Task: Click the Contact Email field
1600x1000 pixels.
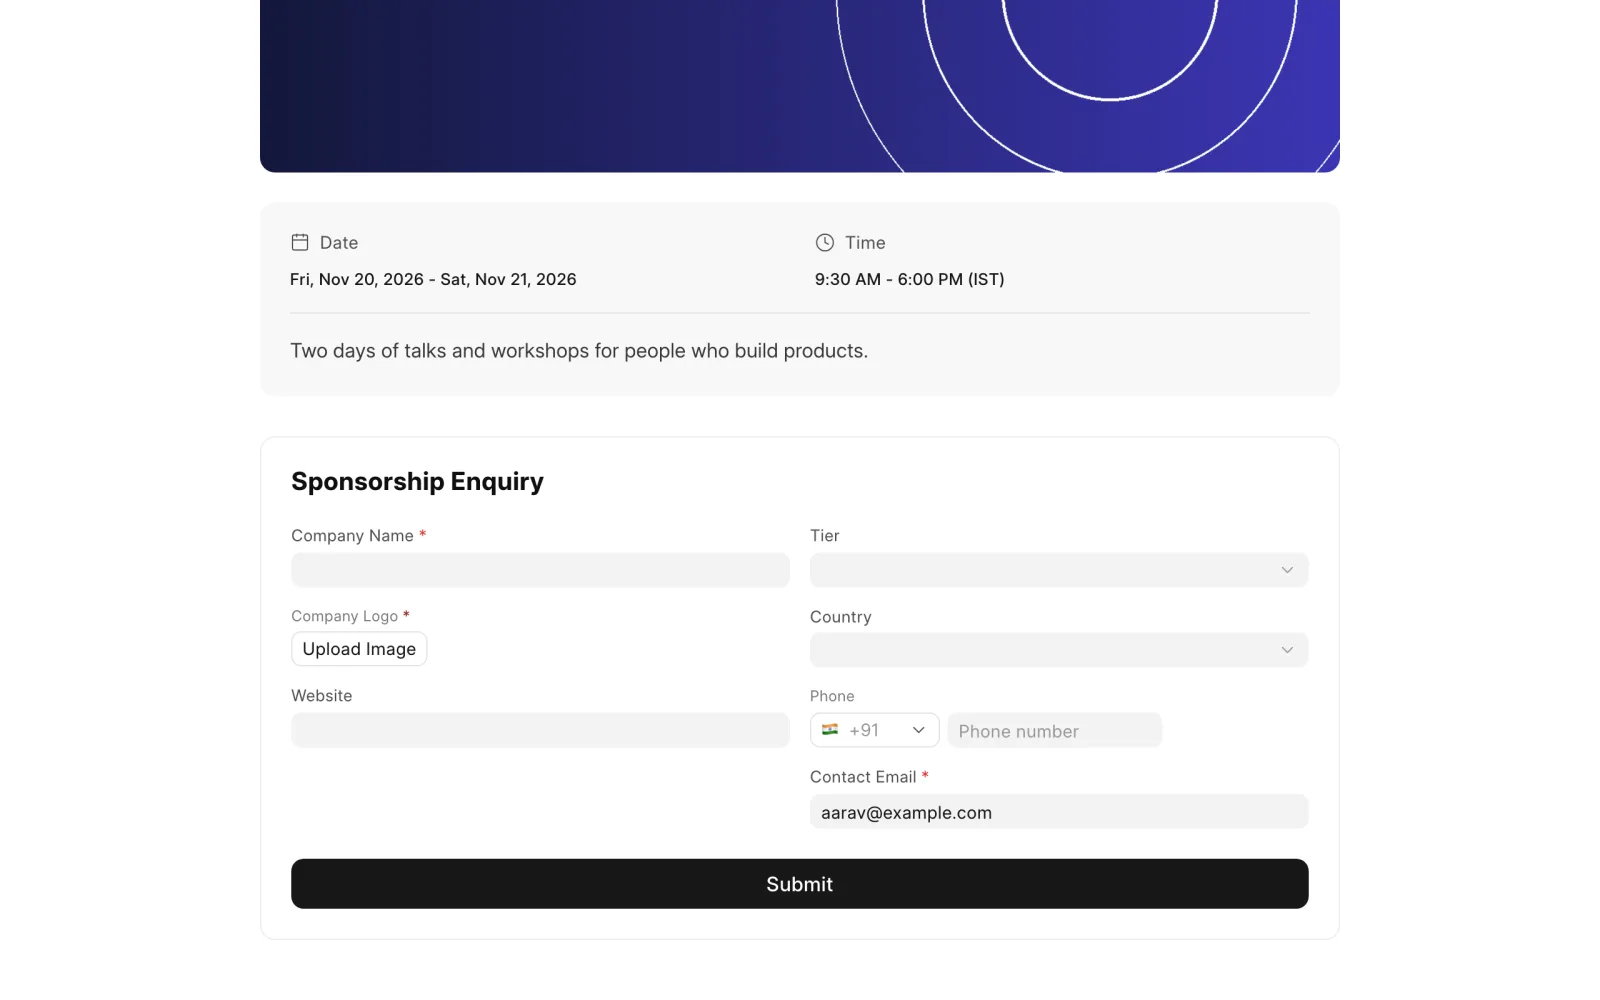Action: click(x=1059, y=812)
